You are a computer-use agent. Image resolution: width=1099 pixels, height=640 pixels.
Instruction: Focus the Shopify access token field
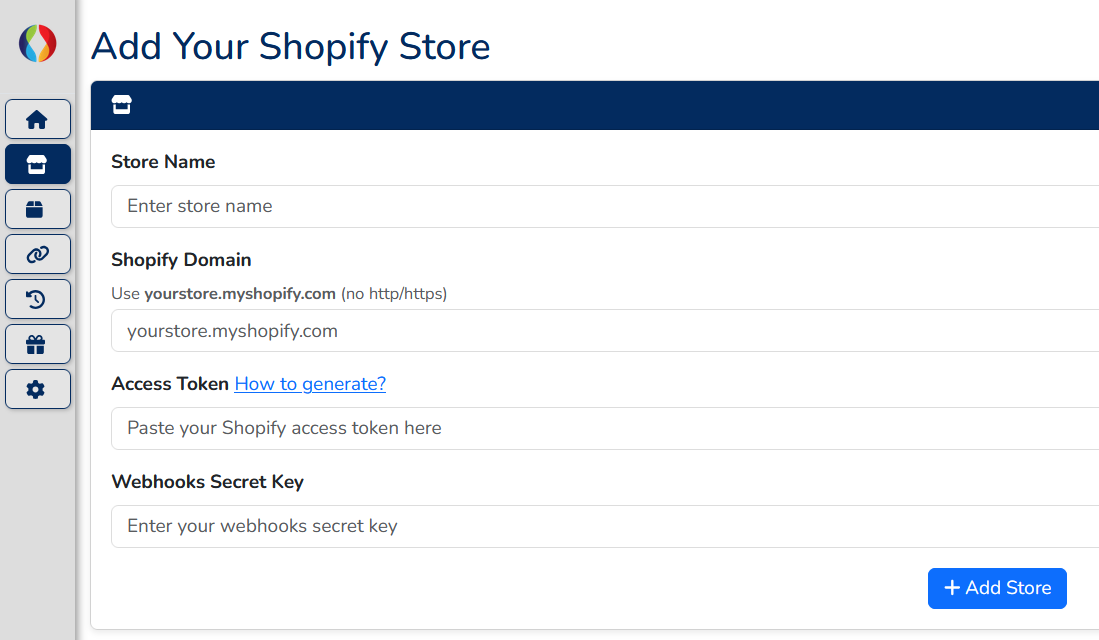[605, 428]
